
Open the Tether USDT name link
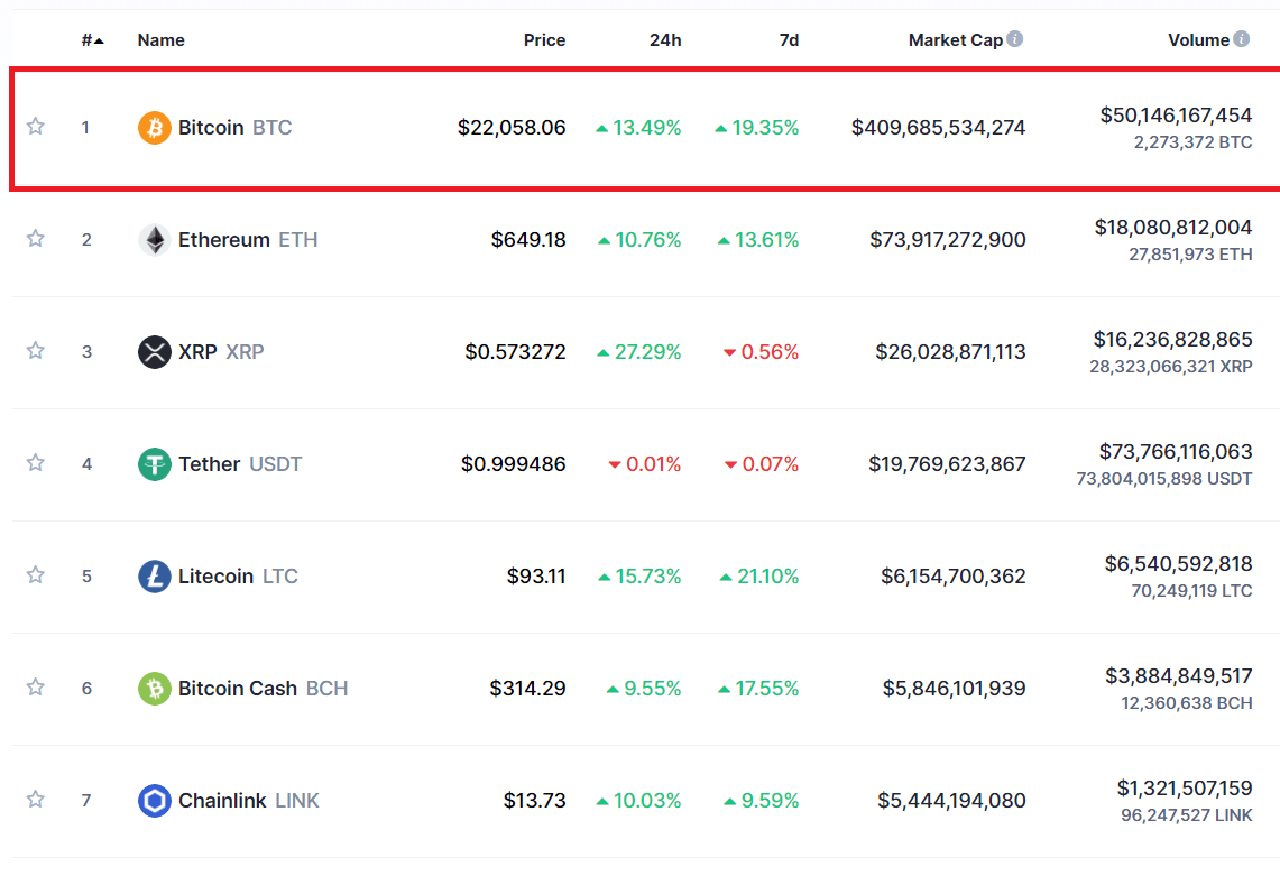(x=240, y=464)
